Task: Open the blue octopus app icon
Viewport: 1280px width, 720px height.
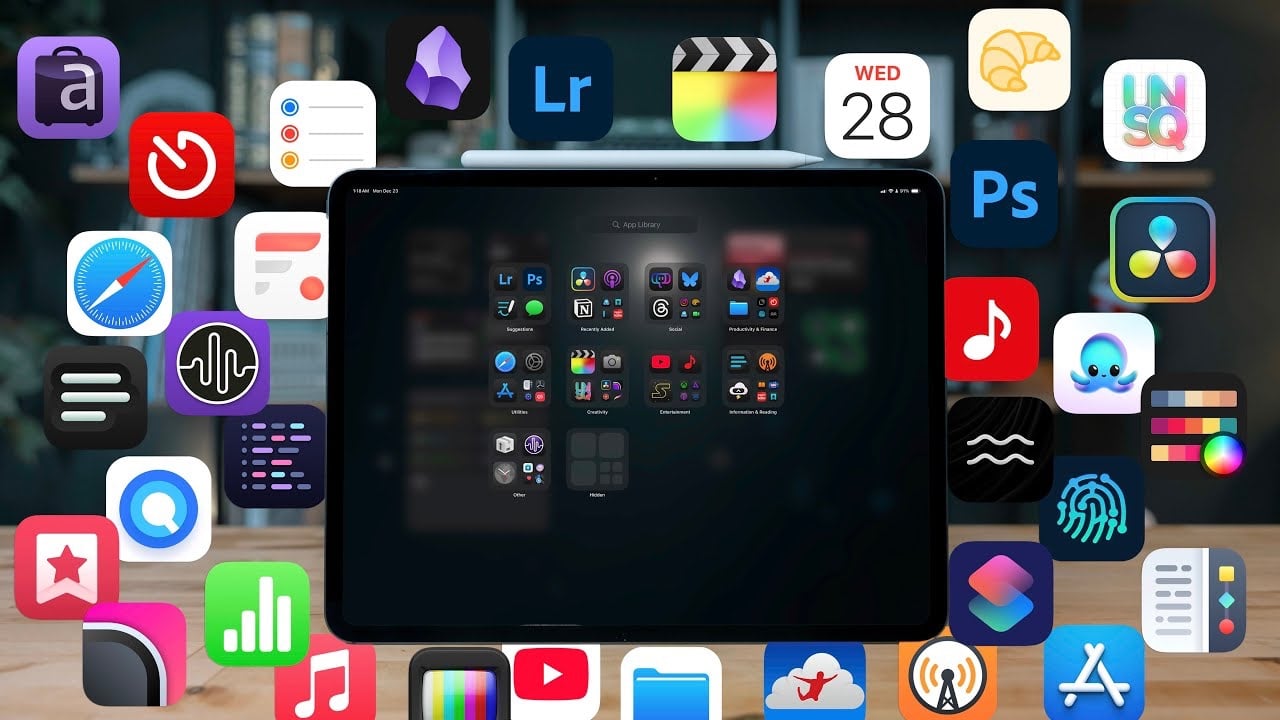Action: (1104, 363)
